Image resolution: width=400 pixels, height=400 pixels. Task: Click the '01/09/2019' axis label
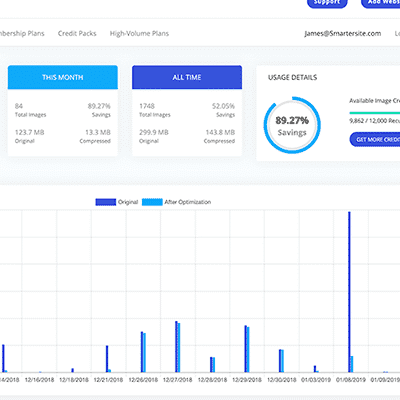tap(385, 380)
